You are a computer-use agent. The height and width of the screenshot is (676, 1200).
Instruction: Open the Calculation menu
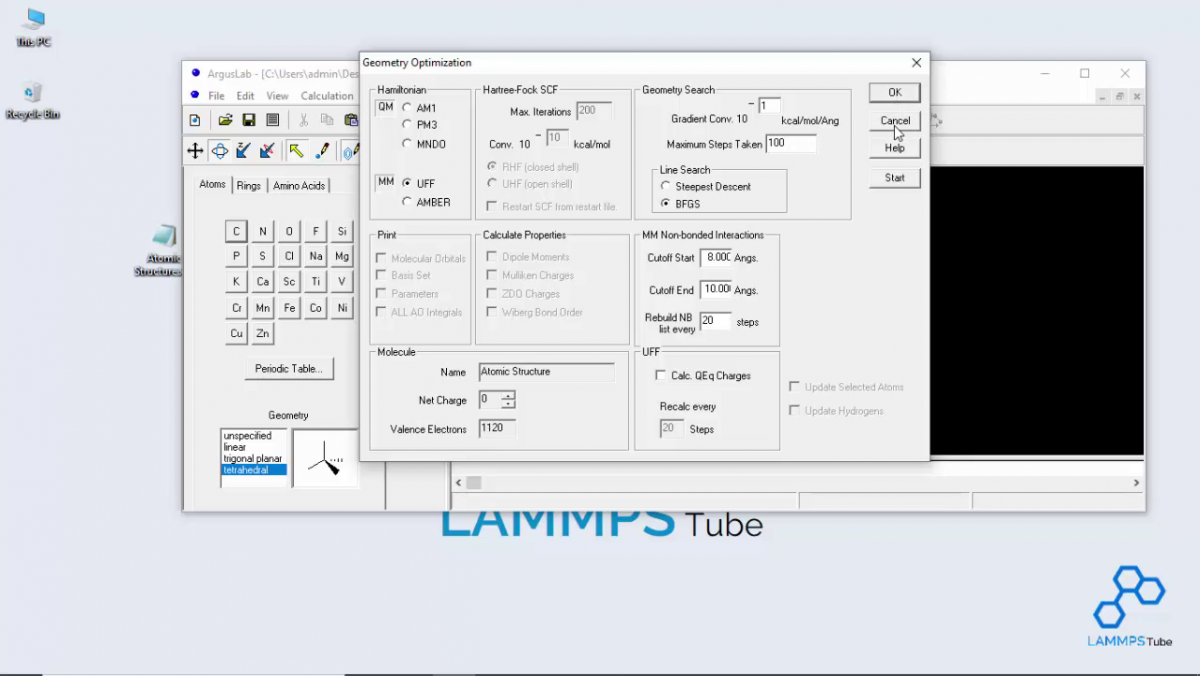pos(327,95)
